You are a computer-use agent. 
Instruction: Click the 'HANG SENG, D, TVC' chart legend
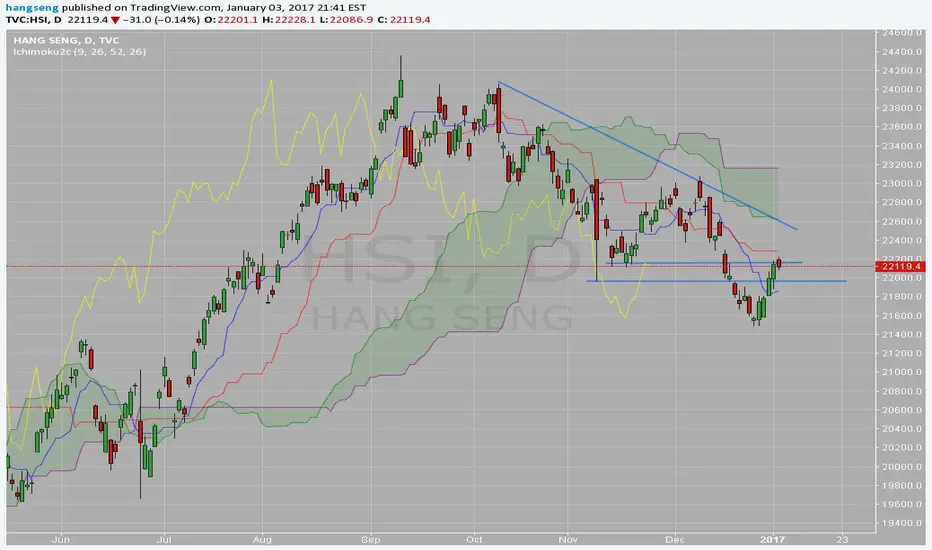[x=66, y=40]
